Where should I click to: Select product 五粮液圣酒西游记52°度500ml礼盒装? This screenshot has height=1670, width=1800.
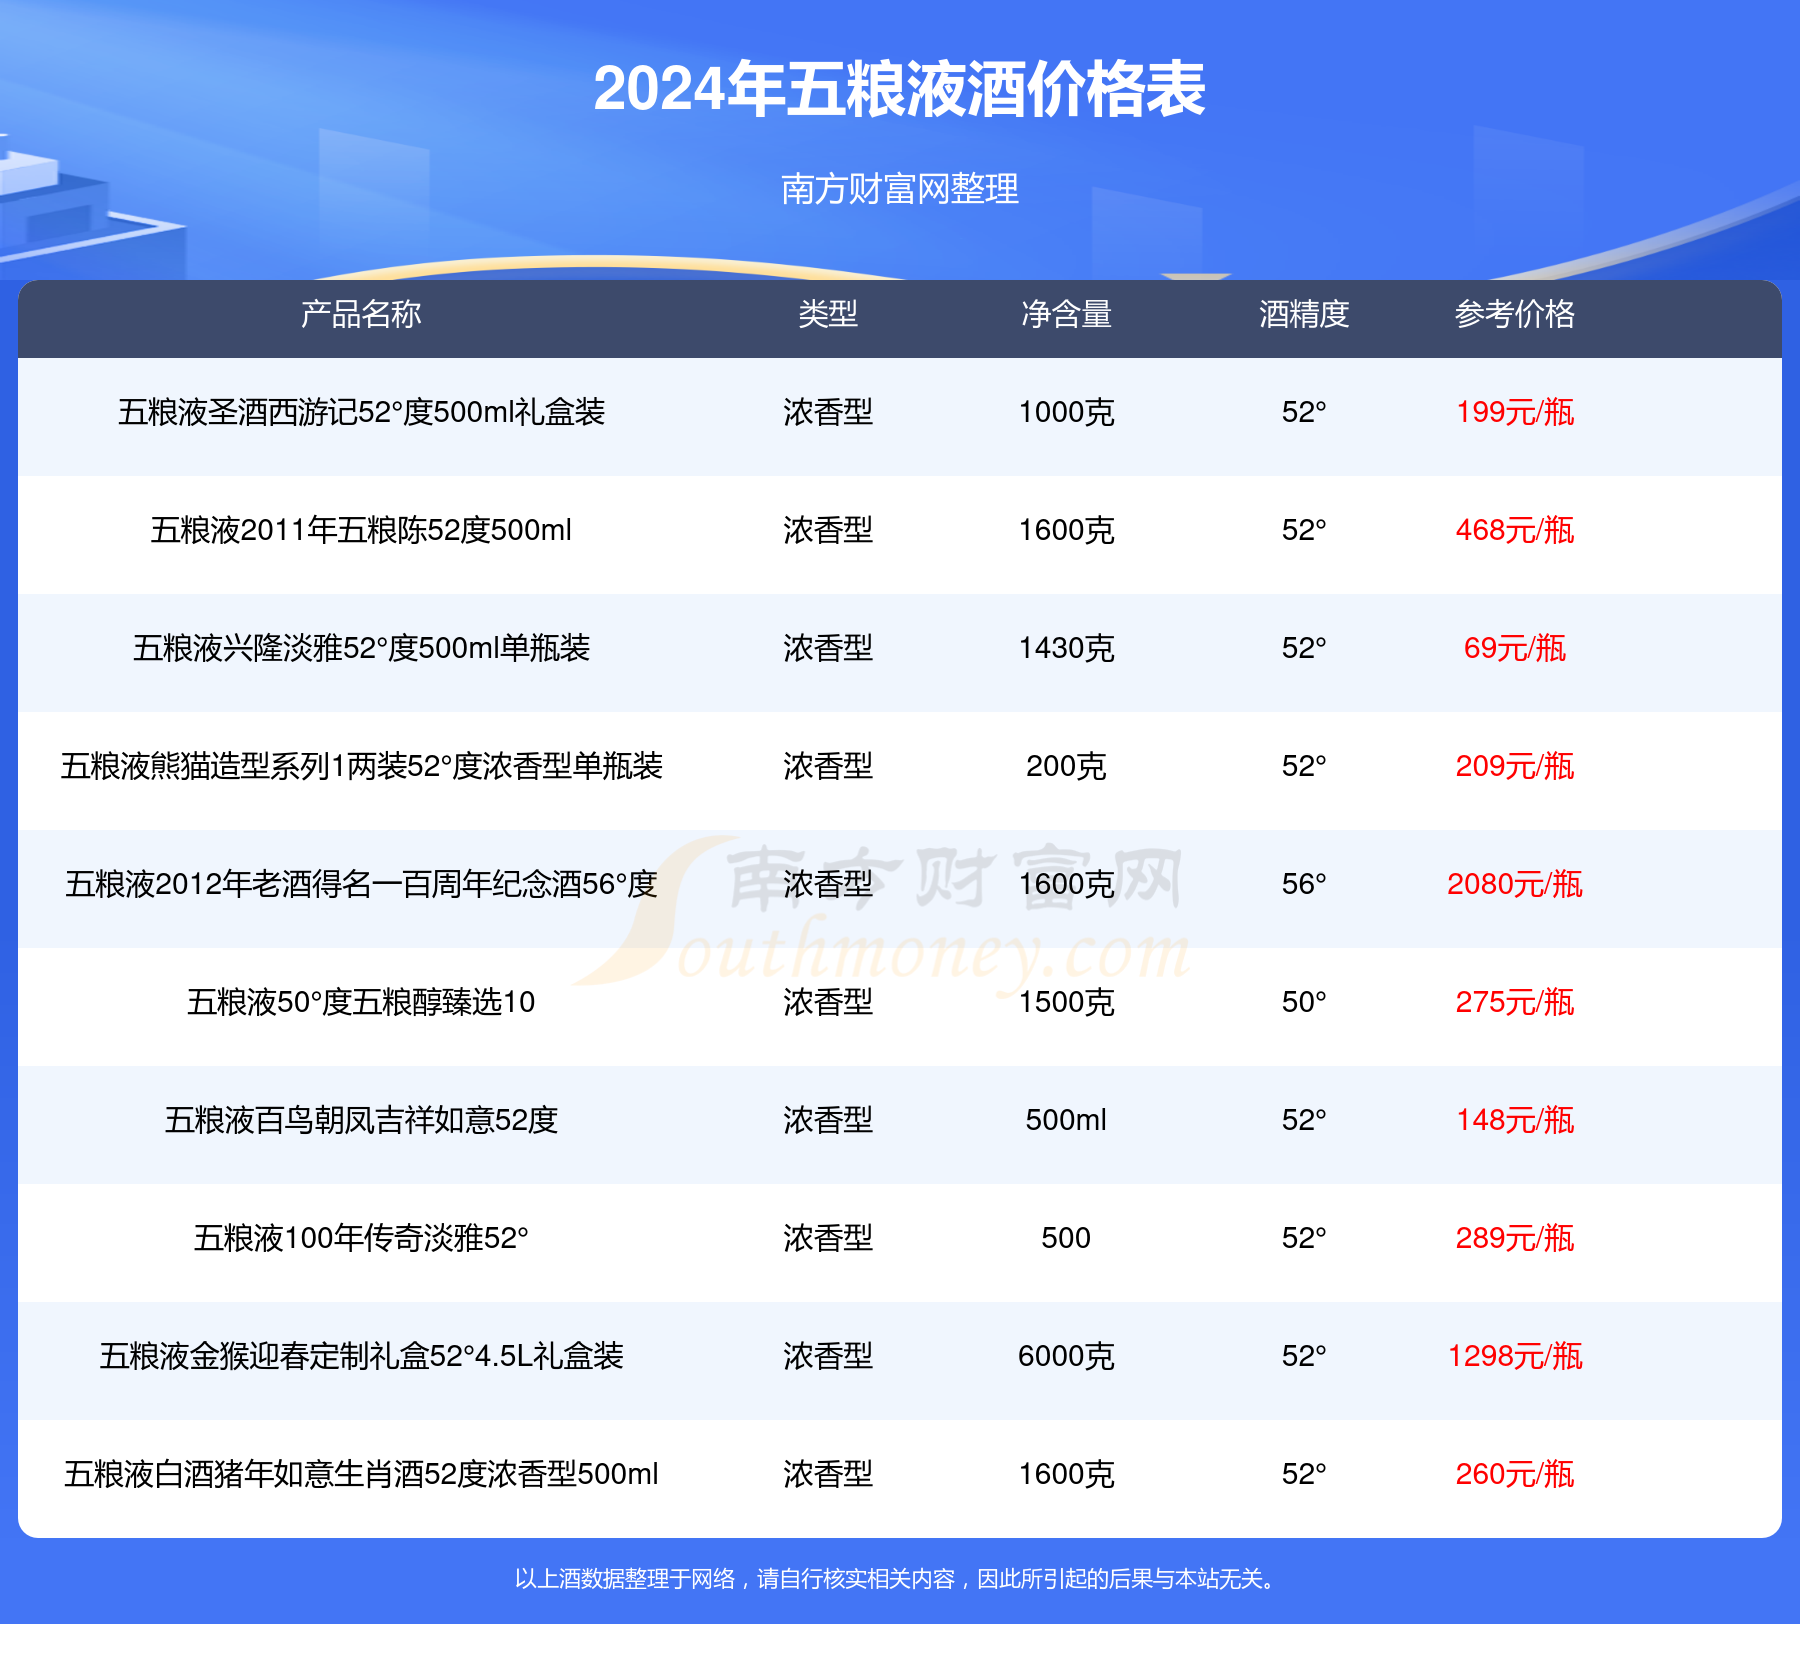pos(361,412)
